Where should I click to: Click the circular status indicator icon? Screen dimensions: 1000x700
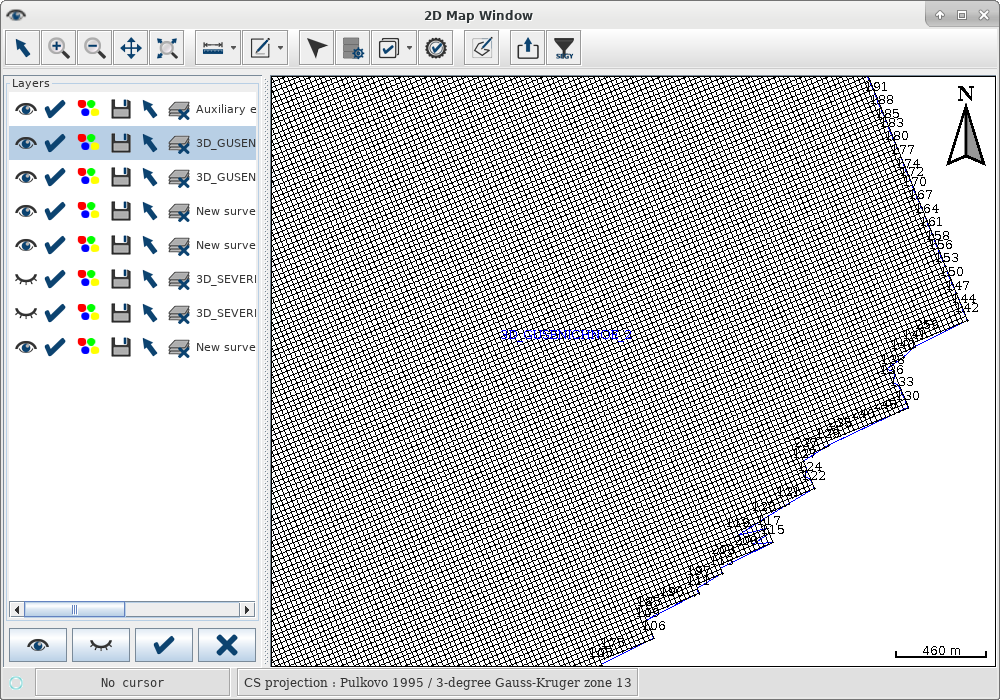[x=17, y=683]
